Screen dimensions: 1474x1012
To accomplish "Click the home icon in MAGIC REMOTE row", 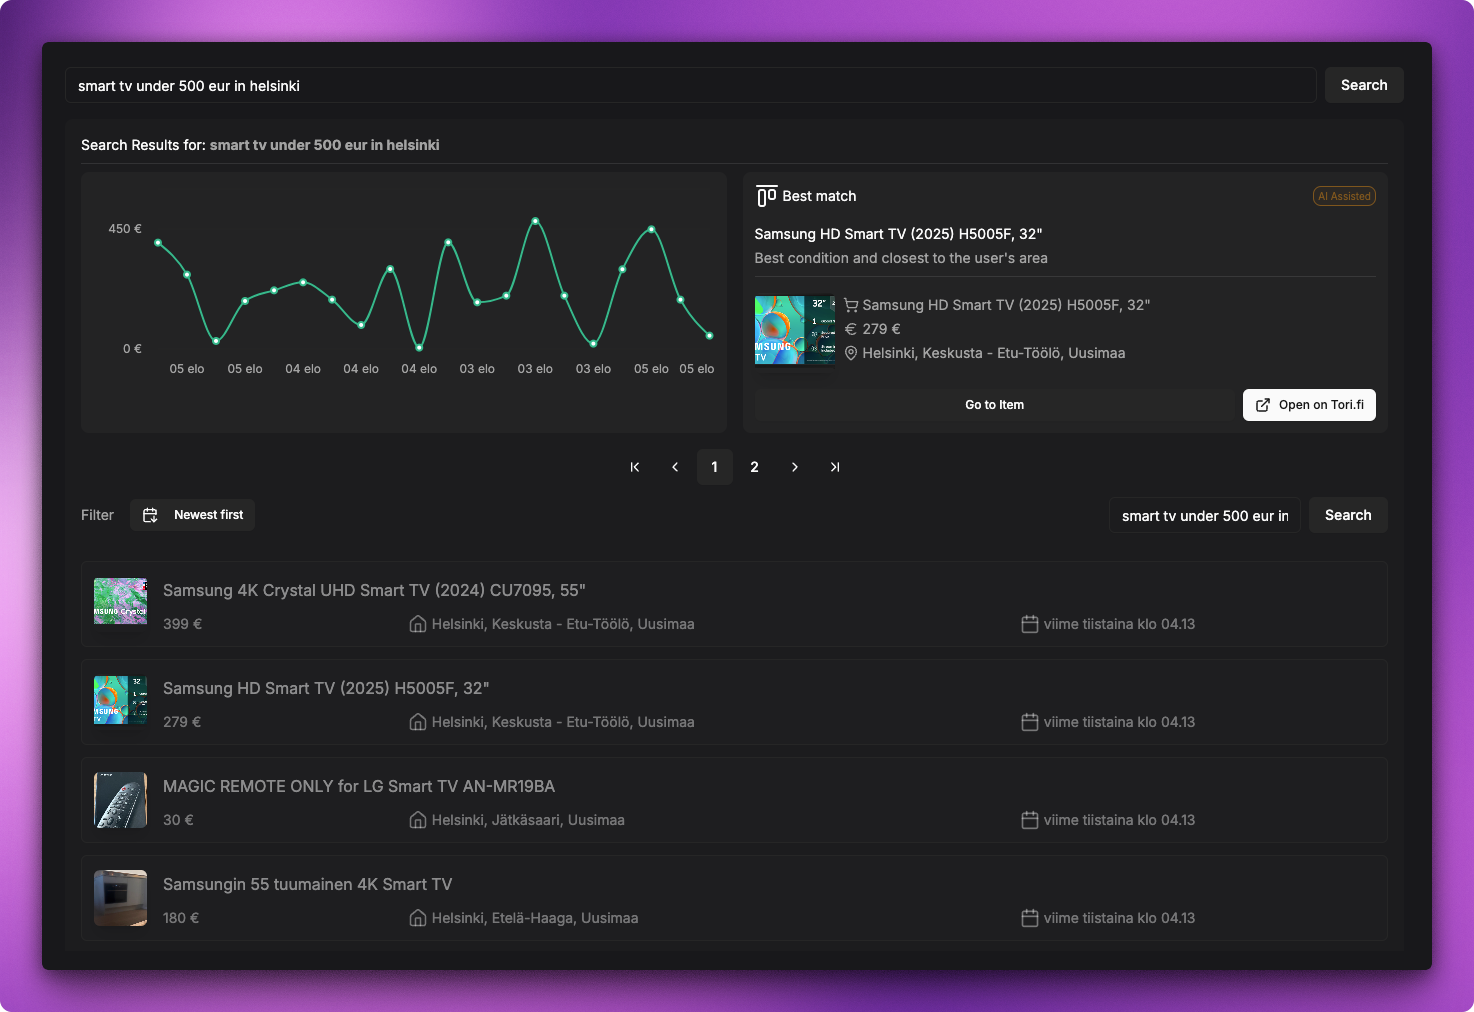I will tap(418, 820).
